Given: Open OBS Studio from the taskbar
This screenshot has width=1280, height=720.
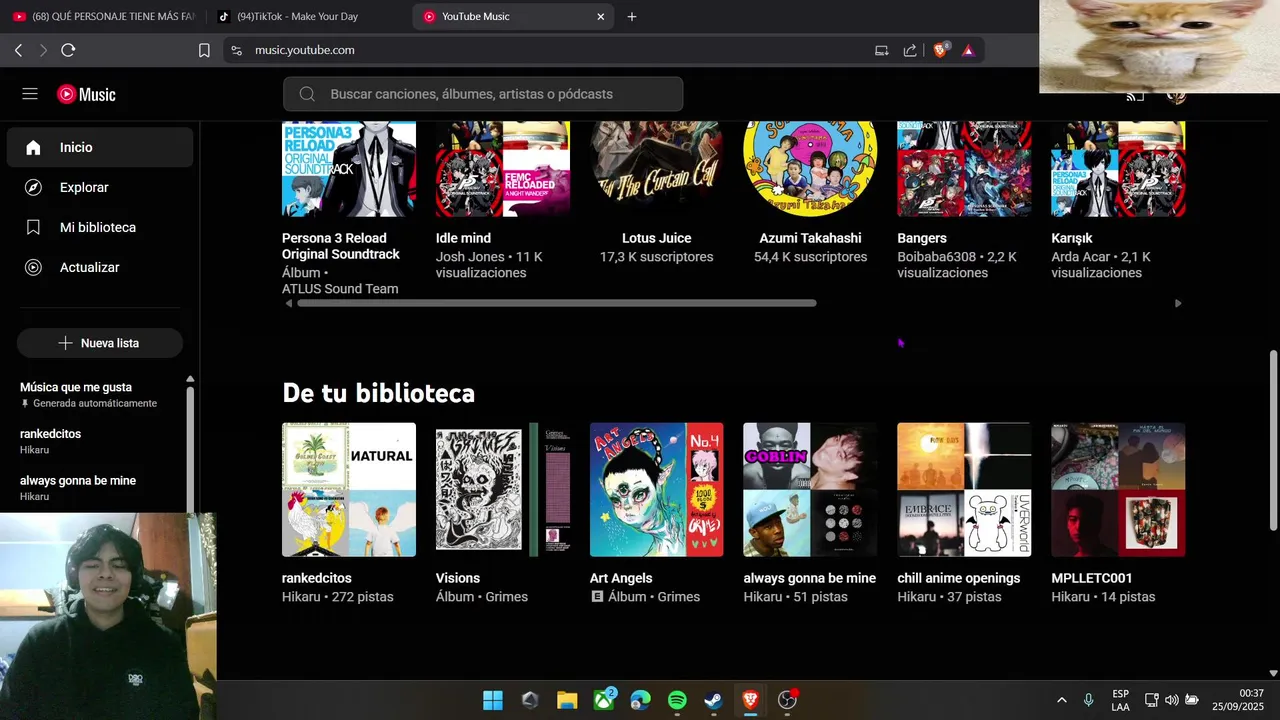Looking at the screenshot, I should tap(788, 700).
